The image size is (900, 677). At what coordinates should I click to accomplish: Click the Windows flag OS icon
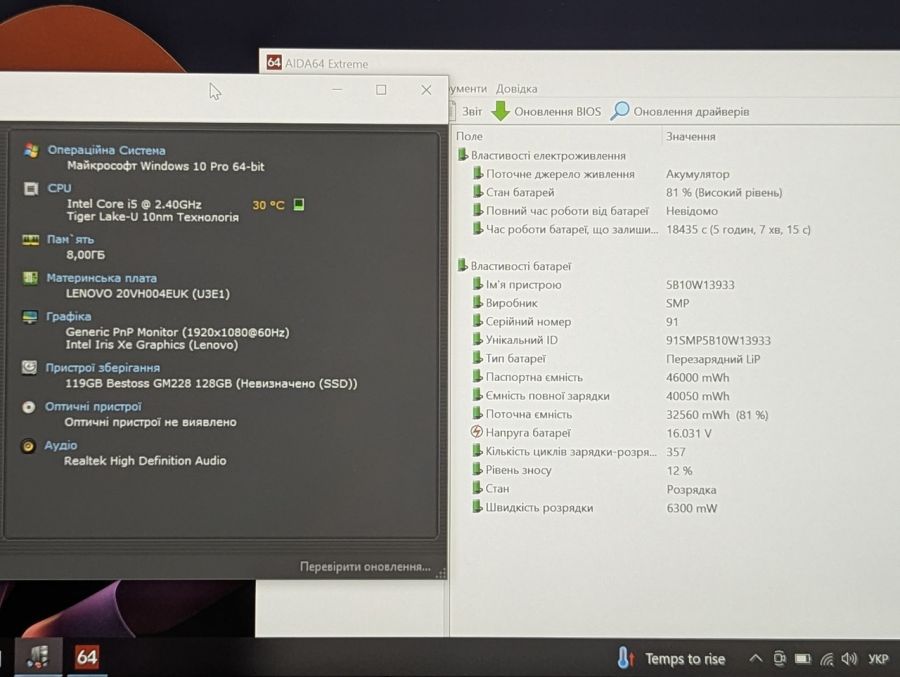click(32, 150)
